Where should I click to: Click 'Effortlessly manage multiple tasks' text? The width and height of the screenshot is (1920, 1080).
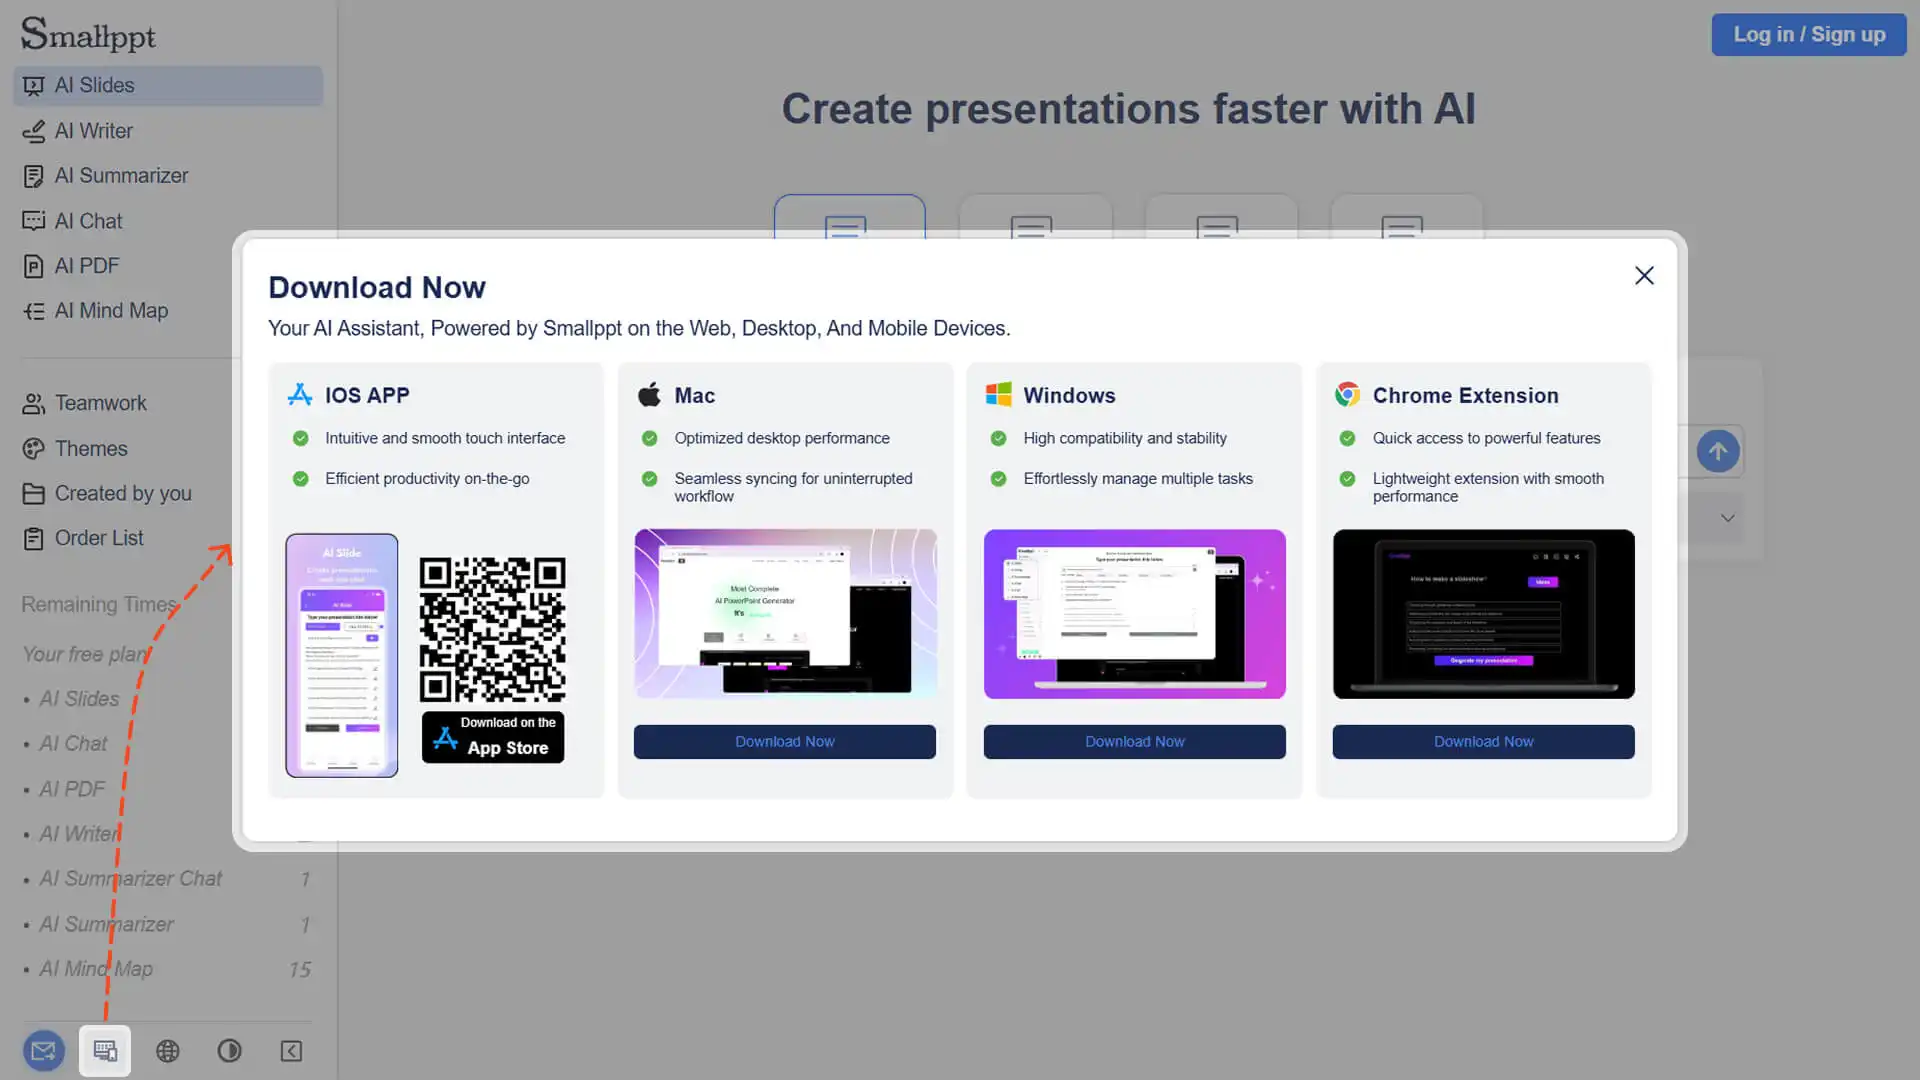click(1138, 478)
